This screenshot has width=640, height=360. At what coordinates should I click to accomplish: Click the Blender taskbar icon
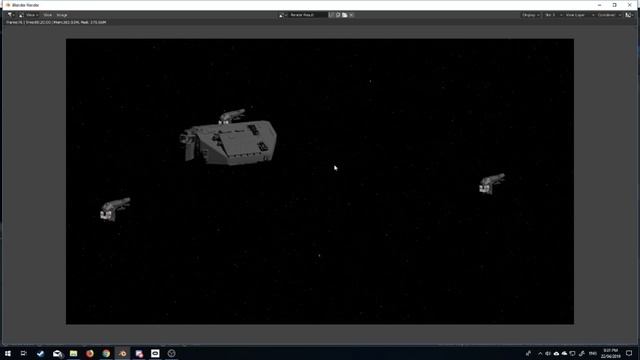[122, 353]
